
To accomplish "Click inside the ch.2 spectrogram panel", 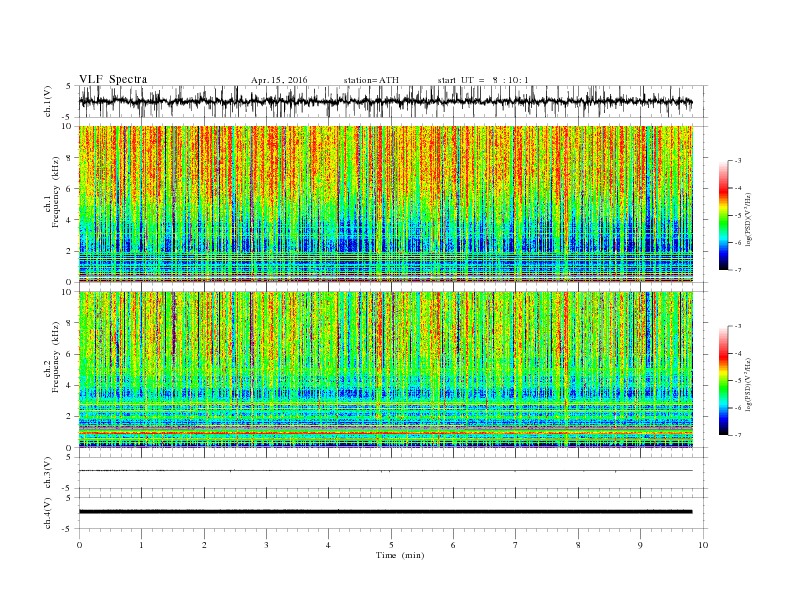I will tap(386, 369).
